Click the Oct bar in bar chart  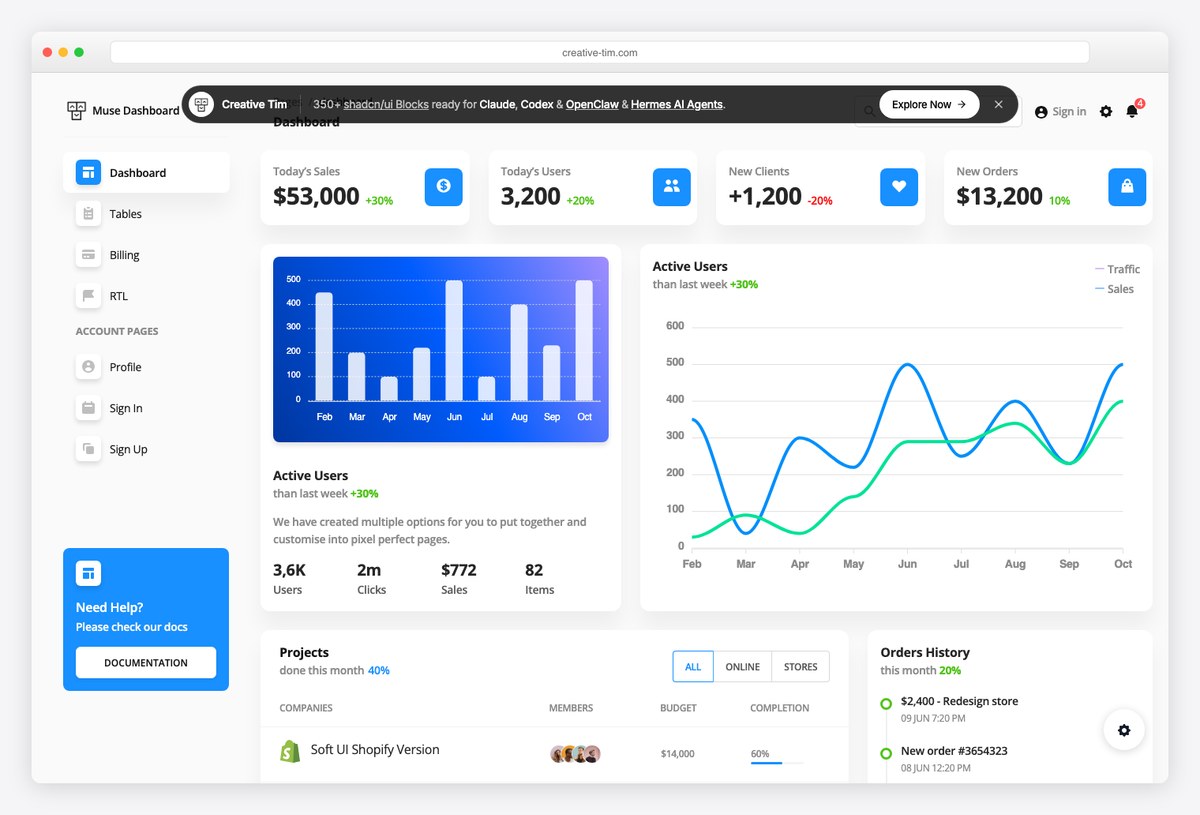pyautogui.click(x=584, y=340)
